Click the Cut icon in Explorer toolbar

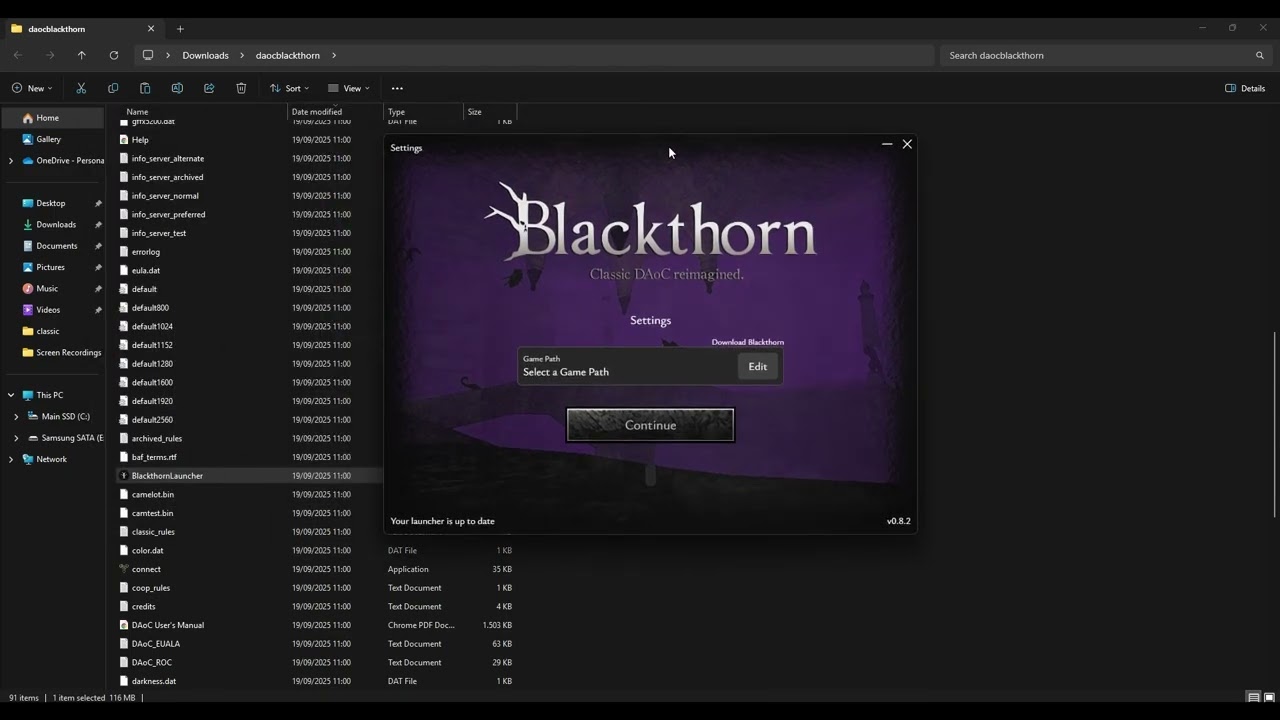[81, 88]
